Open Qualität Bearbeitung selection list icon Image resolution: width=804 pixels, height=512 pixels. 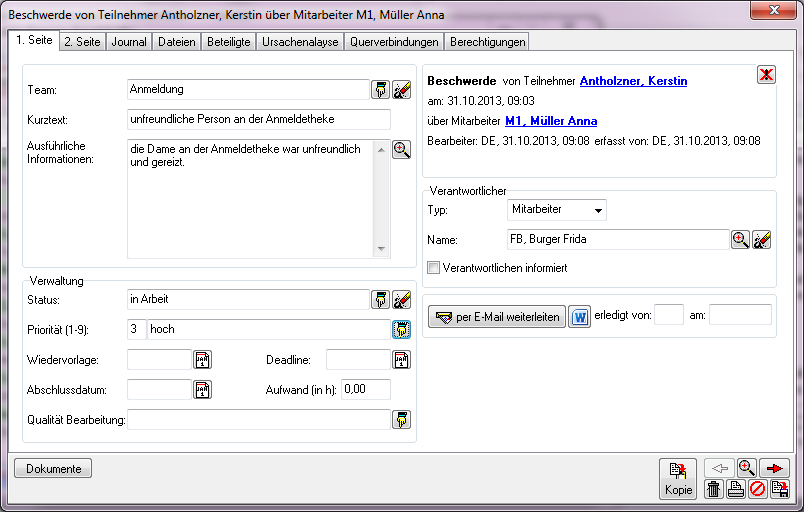point(401,420)
